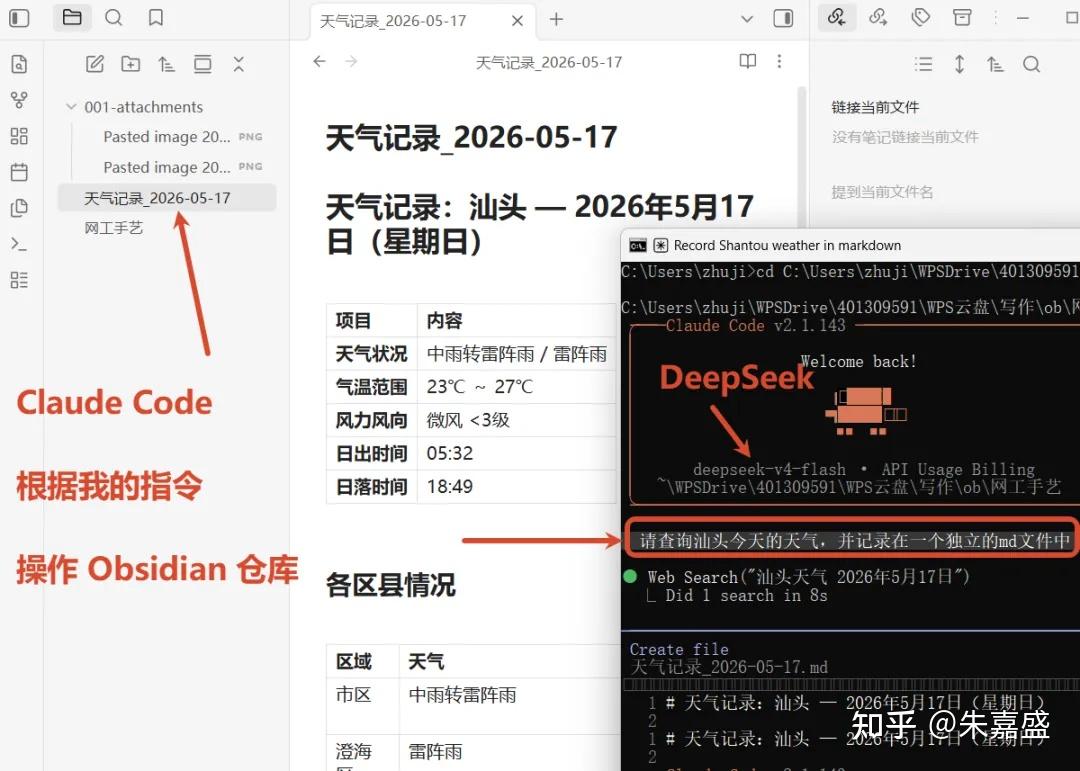
Task: Click the 18:49 sunset time cell
Action: [x=517, y=486]
